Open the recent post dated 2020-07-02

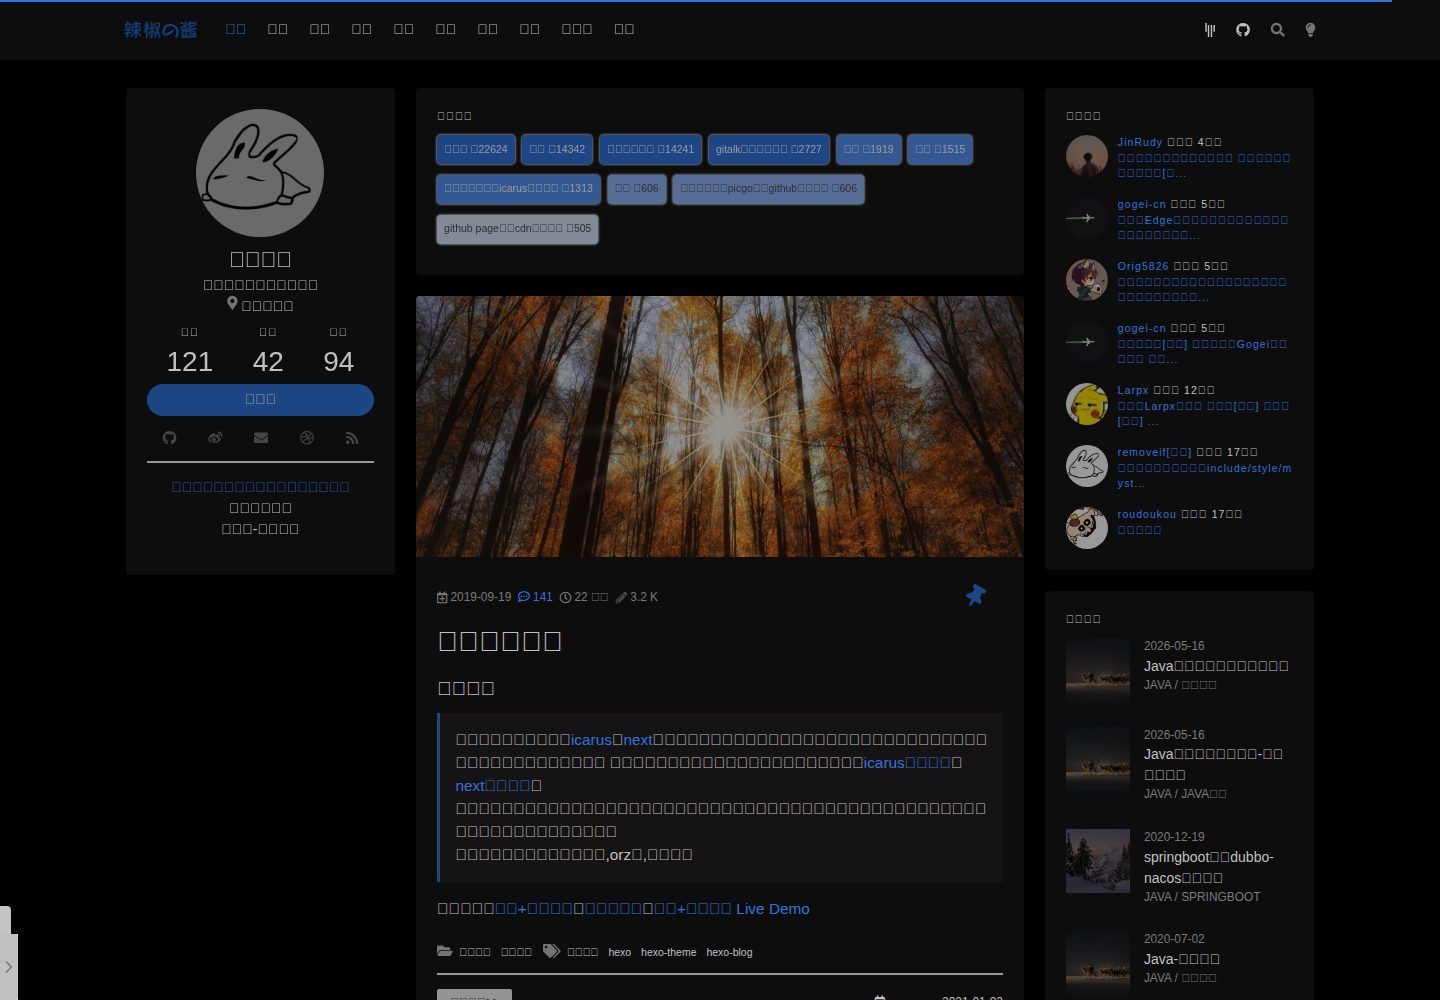[x=1181, y=958]
